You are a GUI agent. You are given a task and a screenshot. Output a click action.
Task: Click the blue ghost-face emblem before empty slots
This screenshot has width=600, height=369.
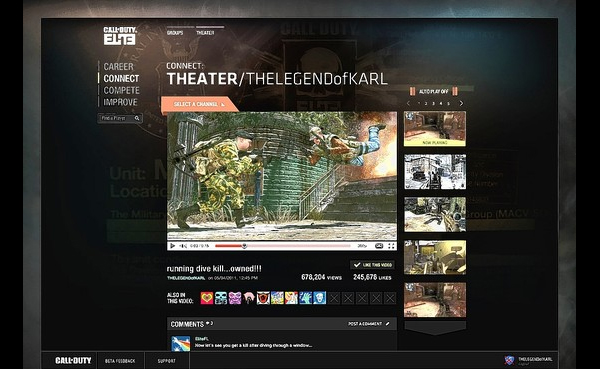pos(320,298)
